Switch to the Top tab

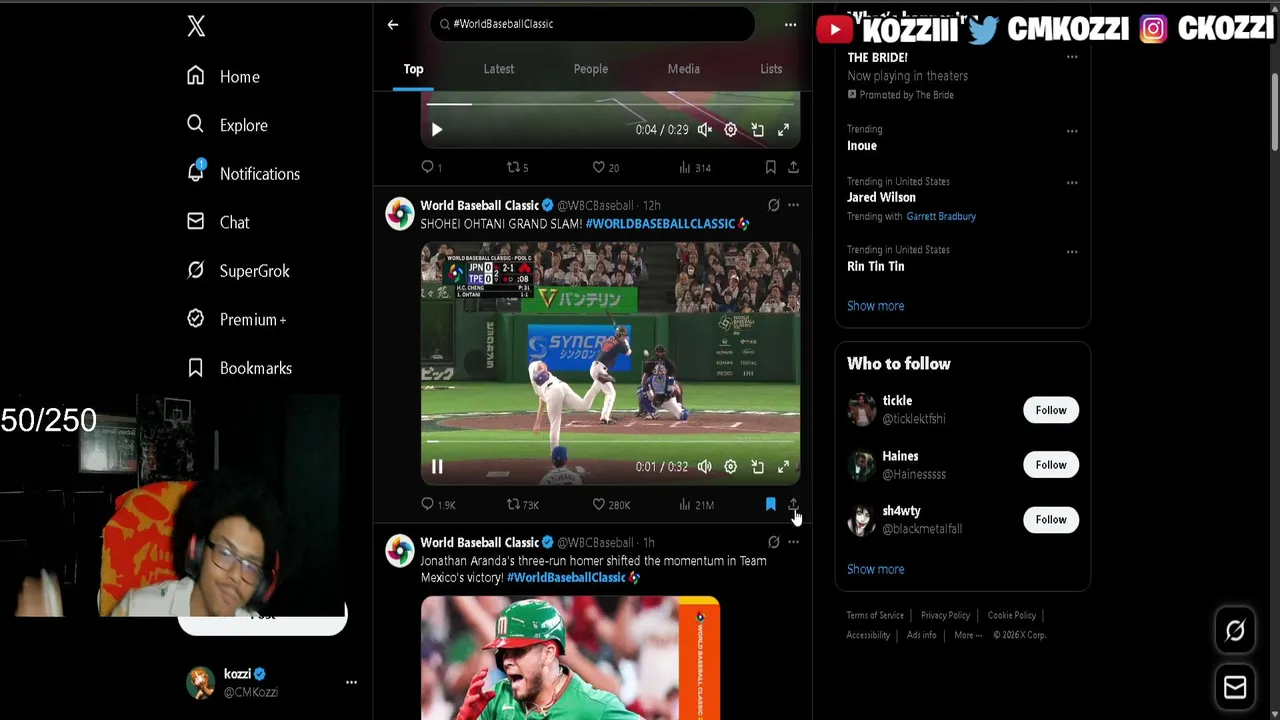click(413, 69)
